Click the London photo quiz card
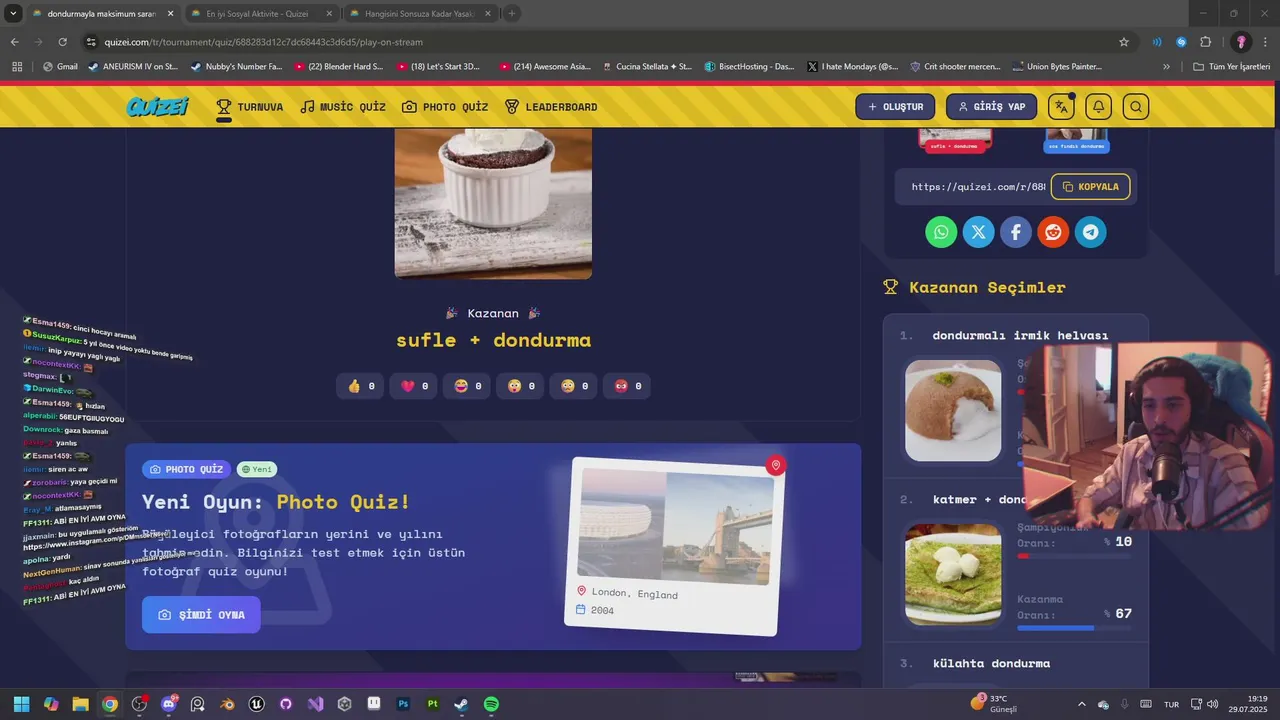Viewport: 1280px width, 720px height. coord(675,546)
